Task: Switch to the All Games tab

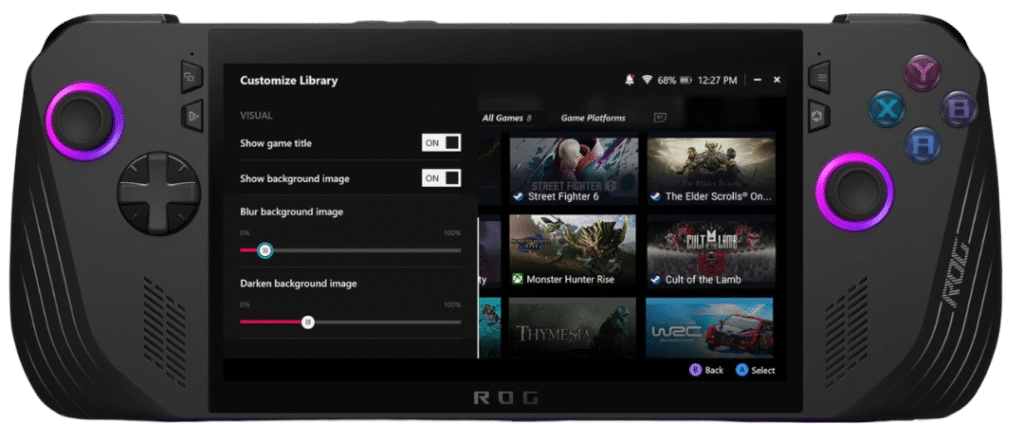Action: tap(507, 118)
